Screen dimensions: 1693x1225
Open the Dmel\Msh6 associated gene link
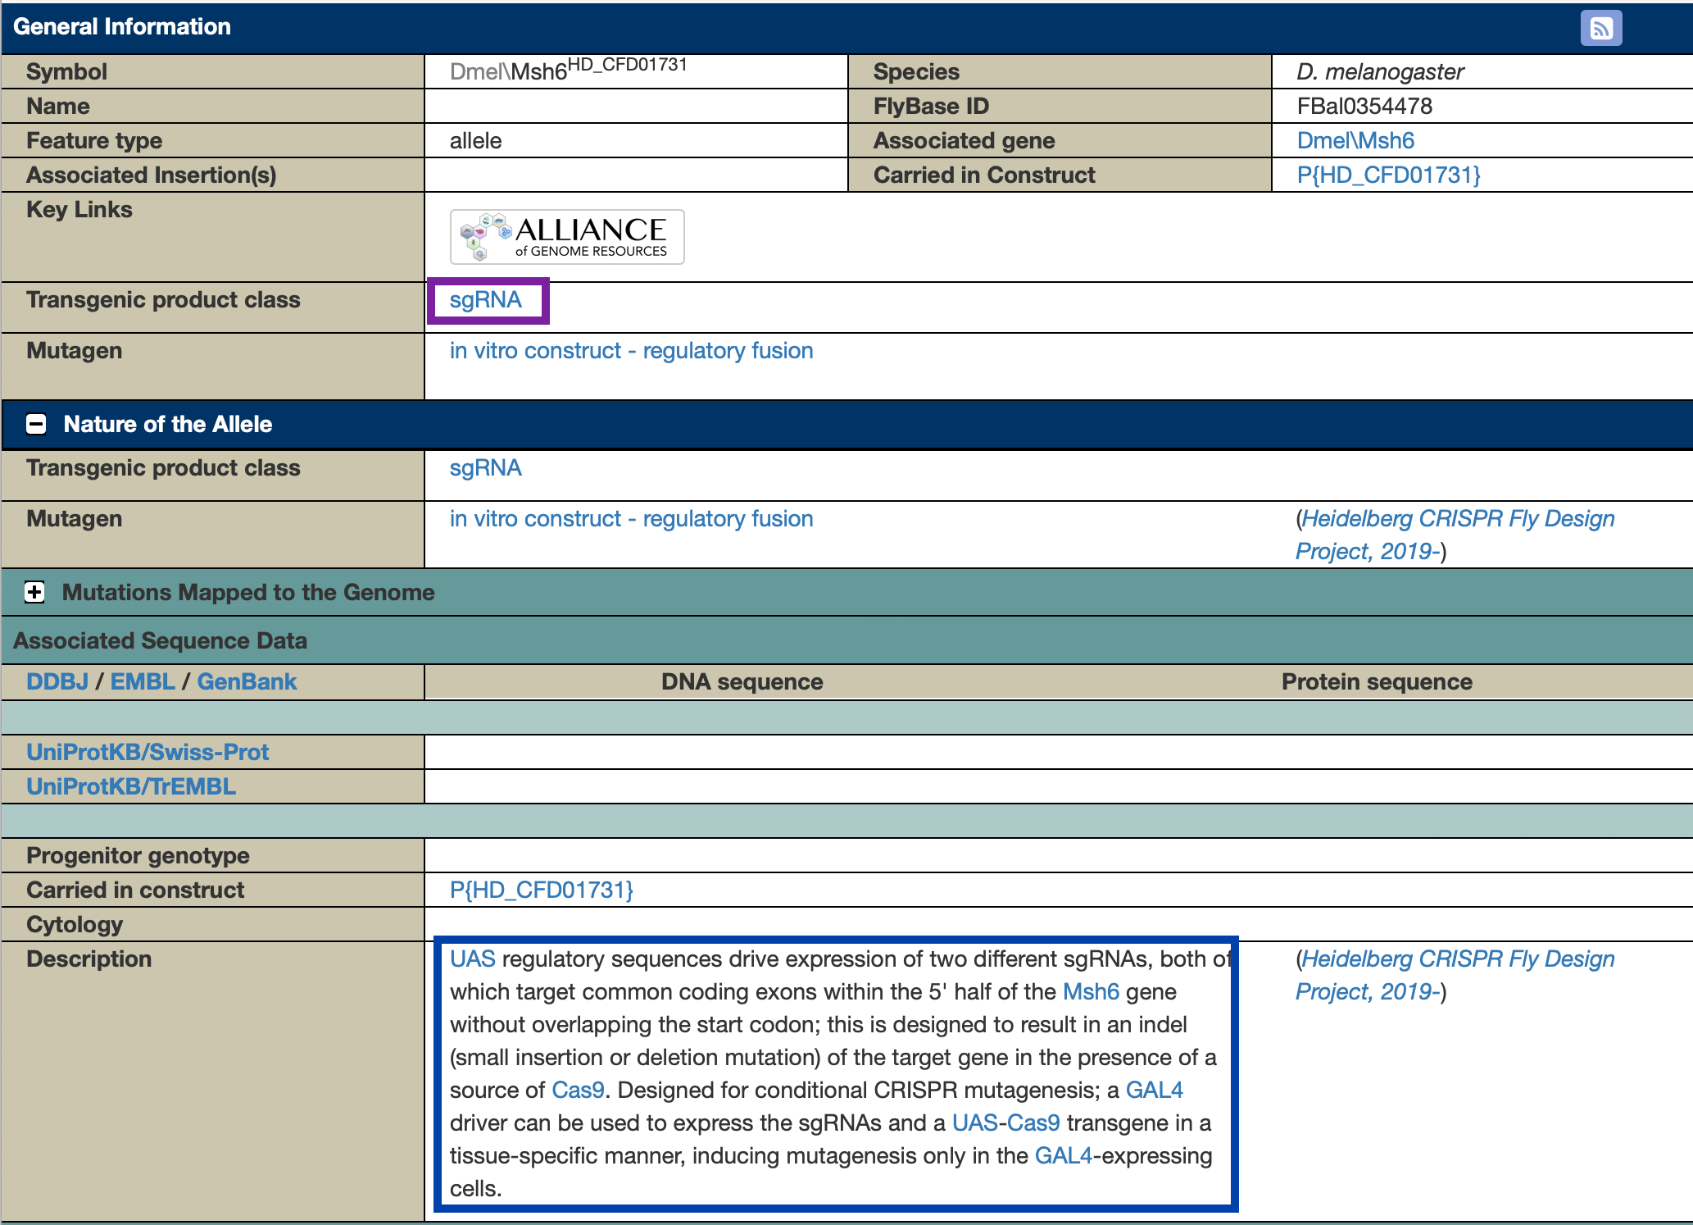(x=1355, y=141)
